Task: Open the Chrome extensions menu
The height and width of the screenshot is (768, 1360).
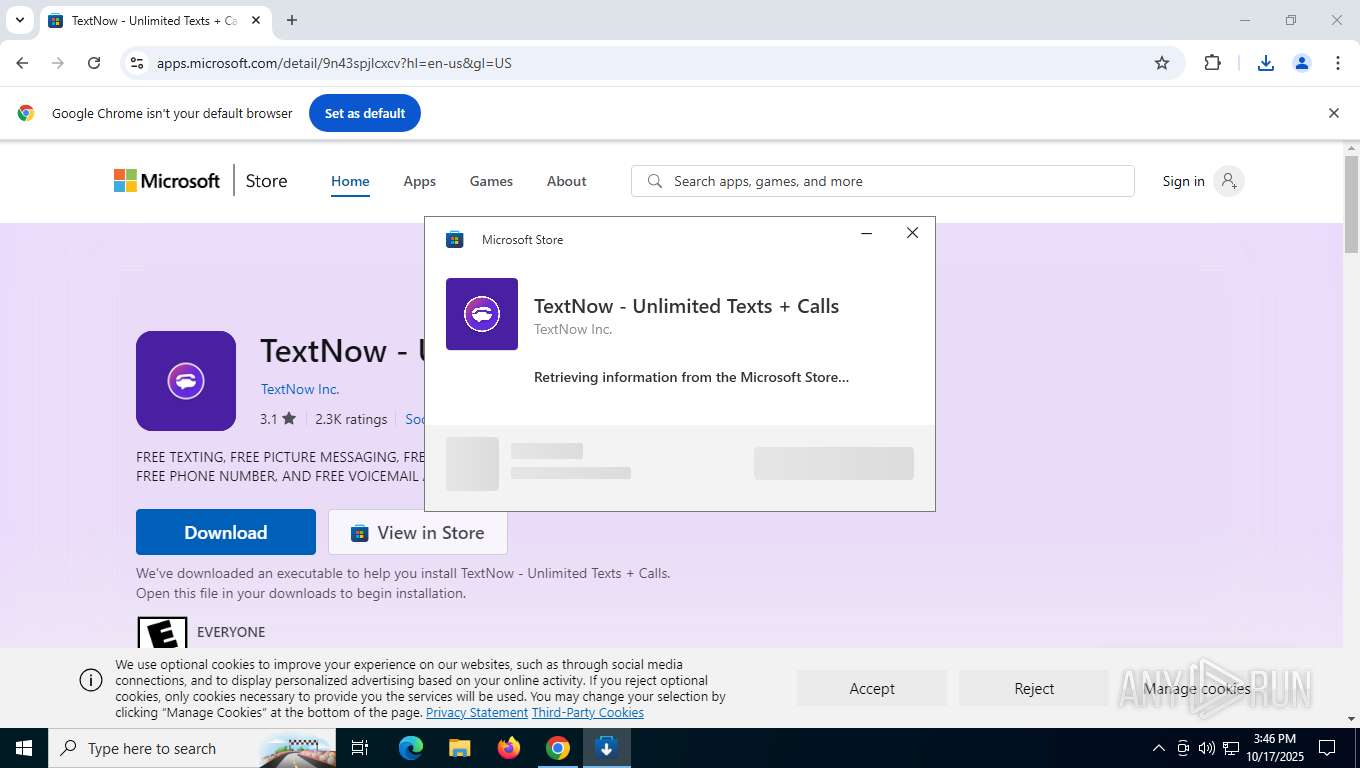Action: click(x=1212, y=63)
